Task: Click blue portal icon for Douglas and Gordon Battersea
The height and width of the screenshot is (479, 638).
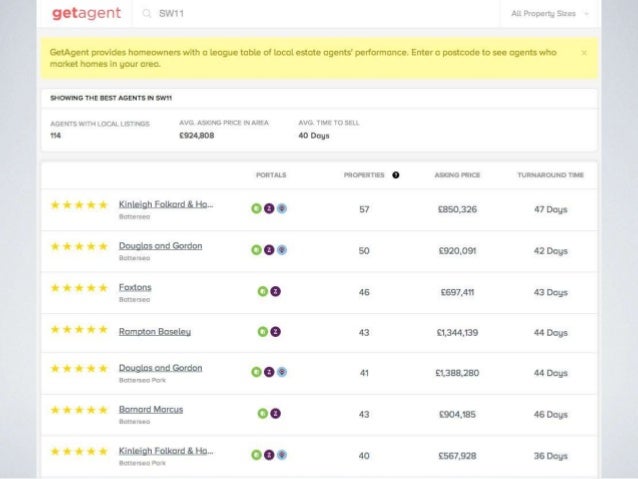Action: (283, 250)
